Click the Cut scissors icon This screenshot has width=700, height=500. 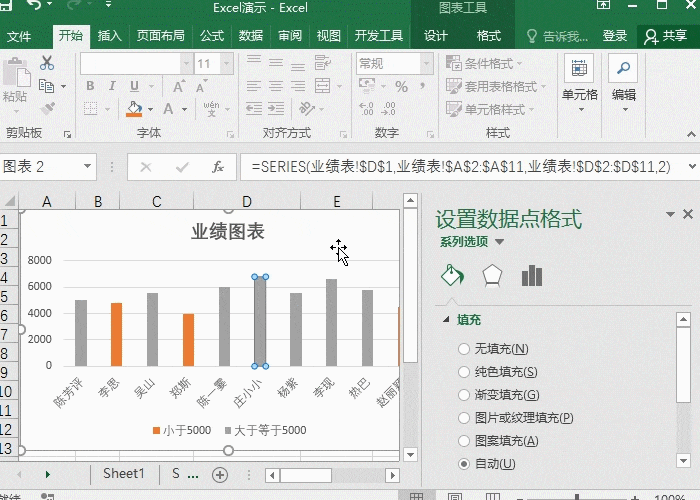pyautogui.click(x=47, y=63)
